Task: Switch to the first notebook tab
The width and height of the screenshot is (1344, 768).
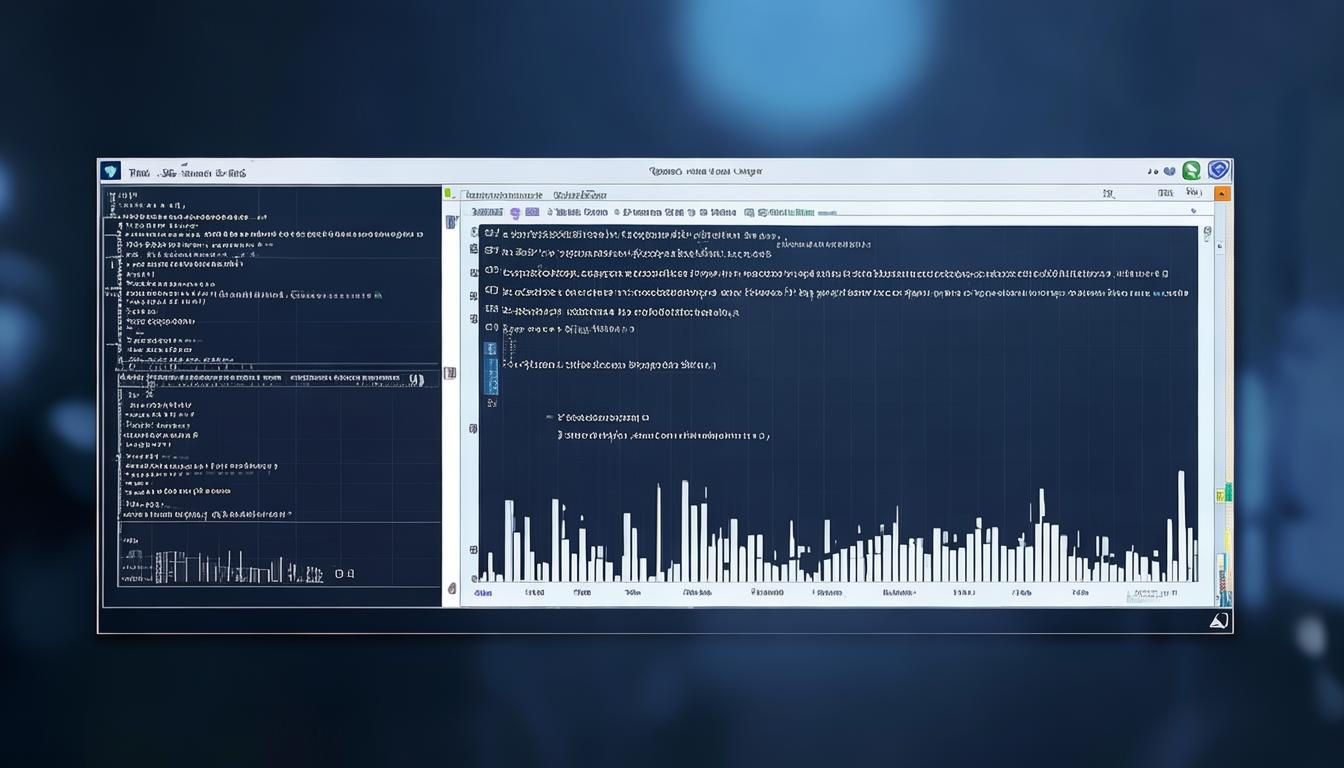Action: [x=505, y=194]
